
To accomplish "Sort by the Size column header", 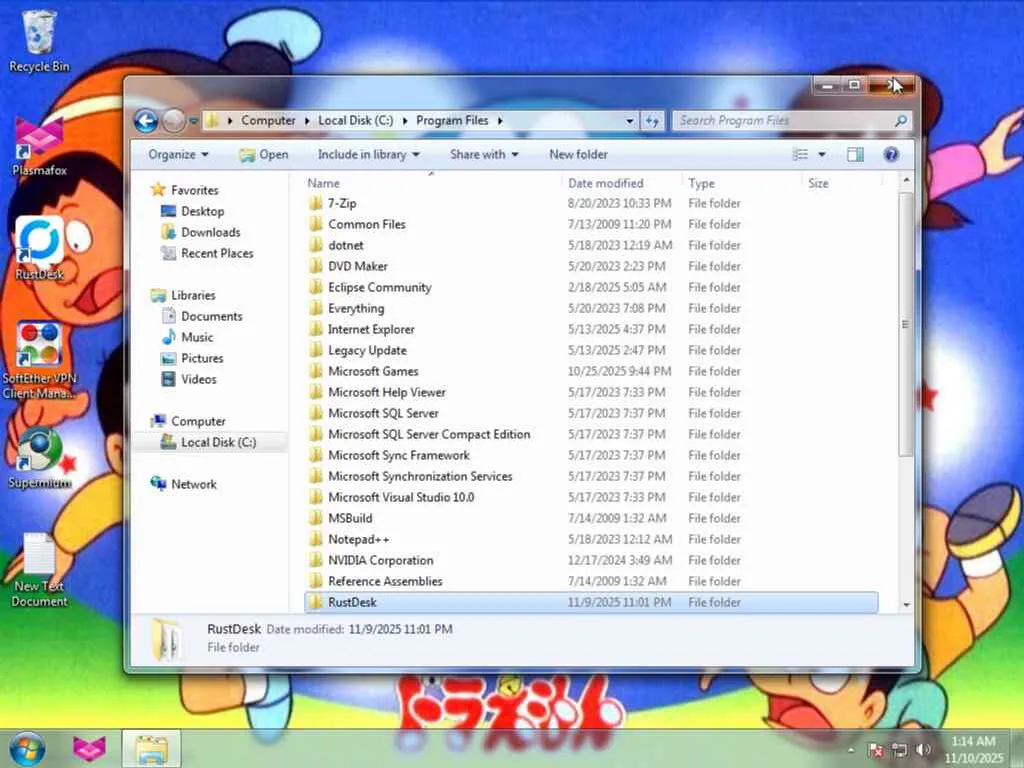I will coord(842,184).
